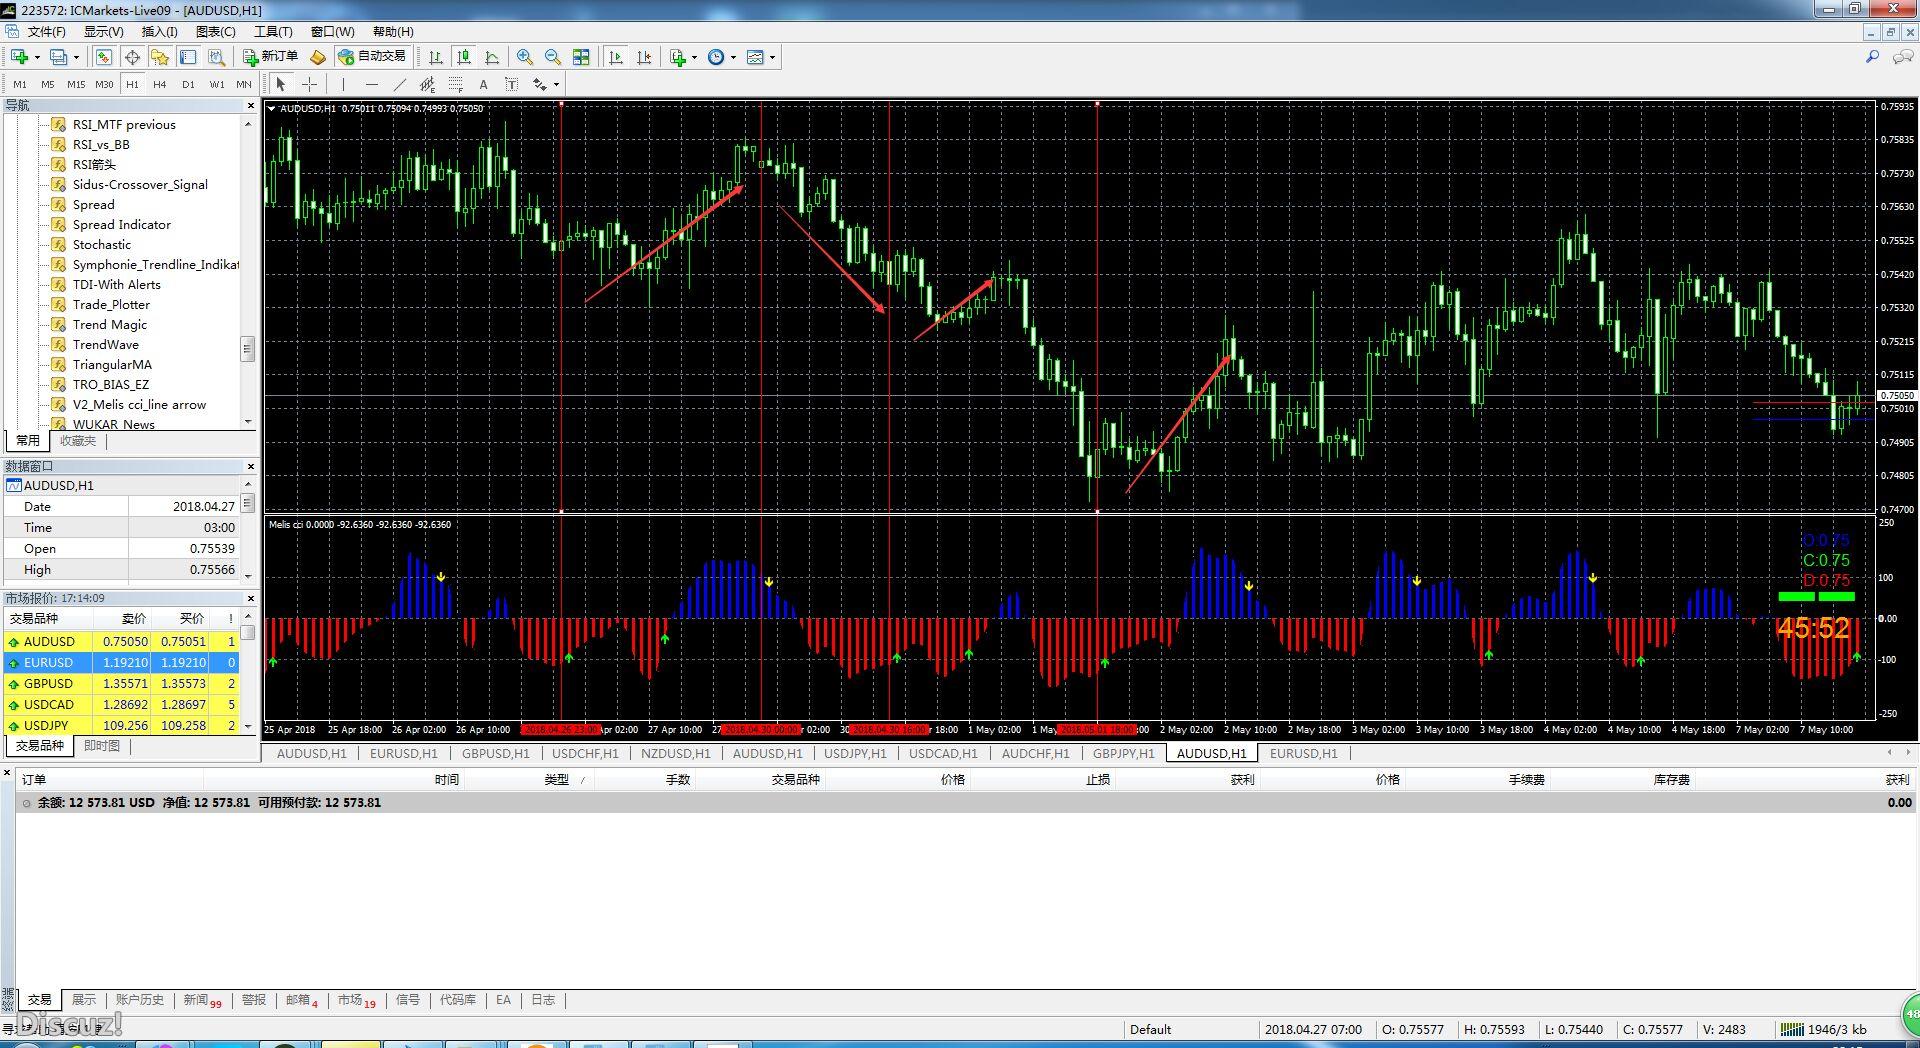Open the Strategy Tester magnifier icon
Screen dimensions: 1920x1048
[216, 57]
